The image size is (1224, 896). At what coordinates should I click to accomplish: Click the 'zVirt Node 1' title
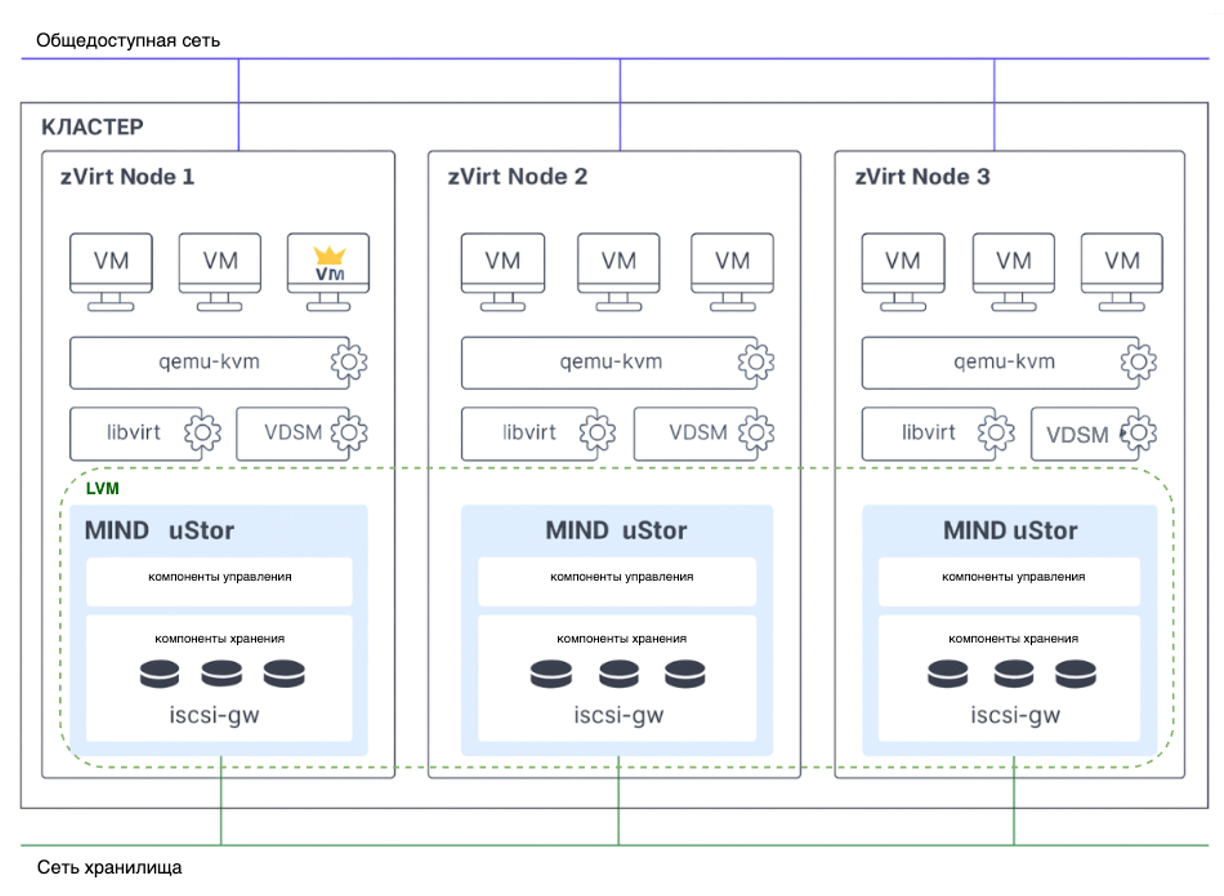[x=126, y=177]
